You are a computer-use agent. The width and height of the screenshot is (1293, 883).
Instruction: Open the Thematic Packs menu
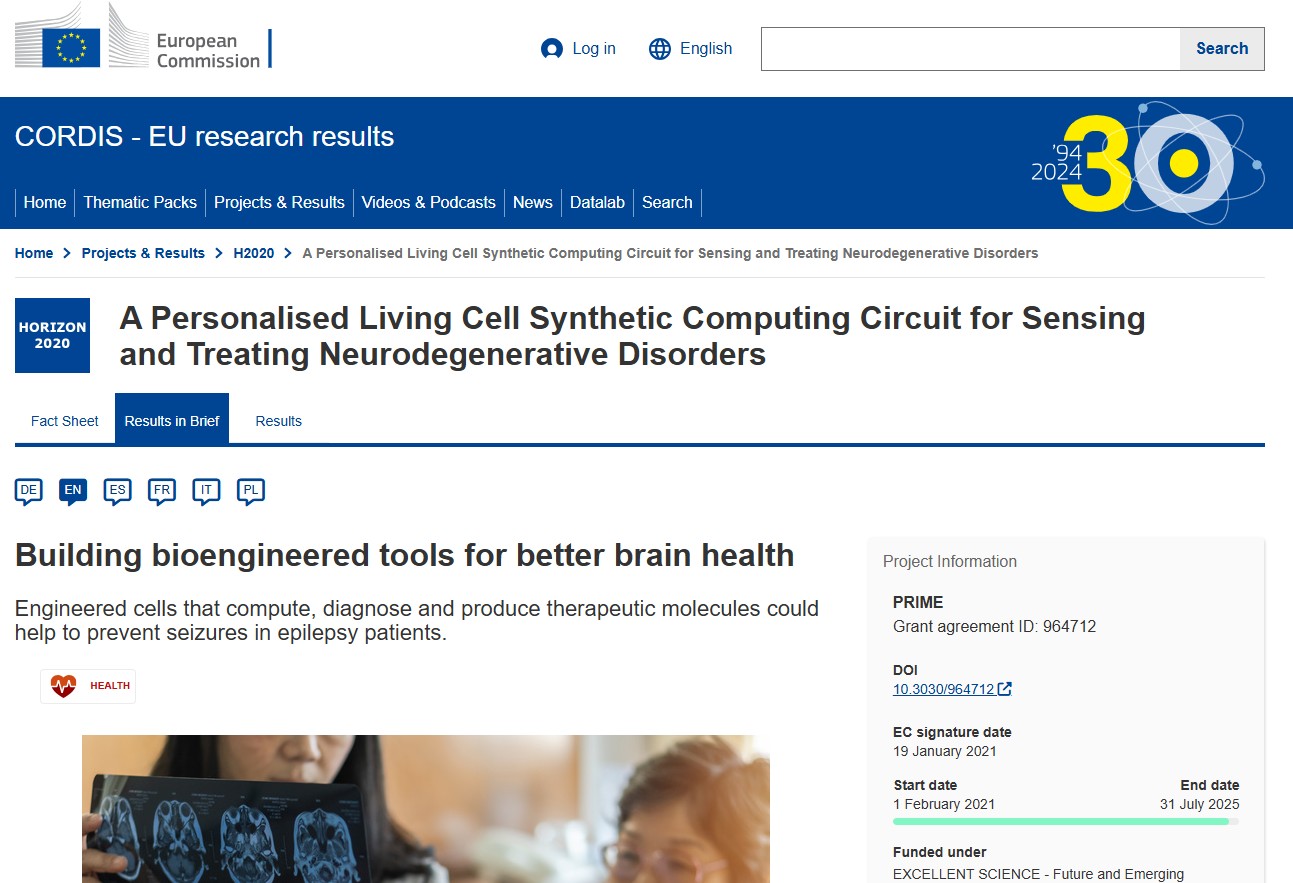(140, 202)
